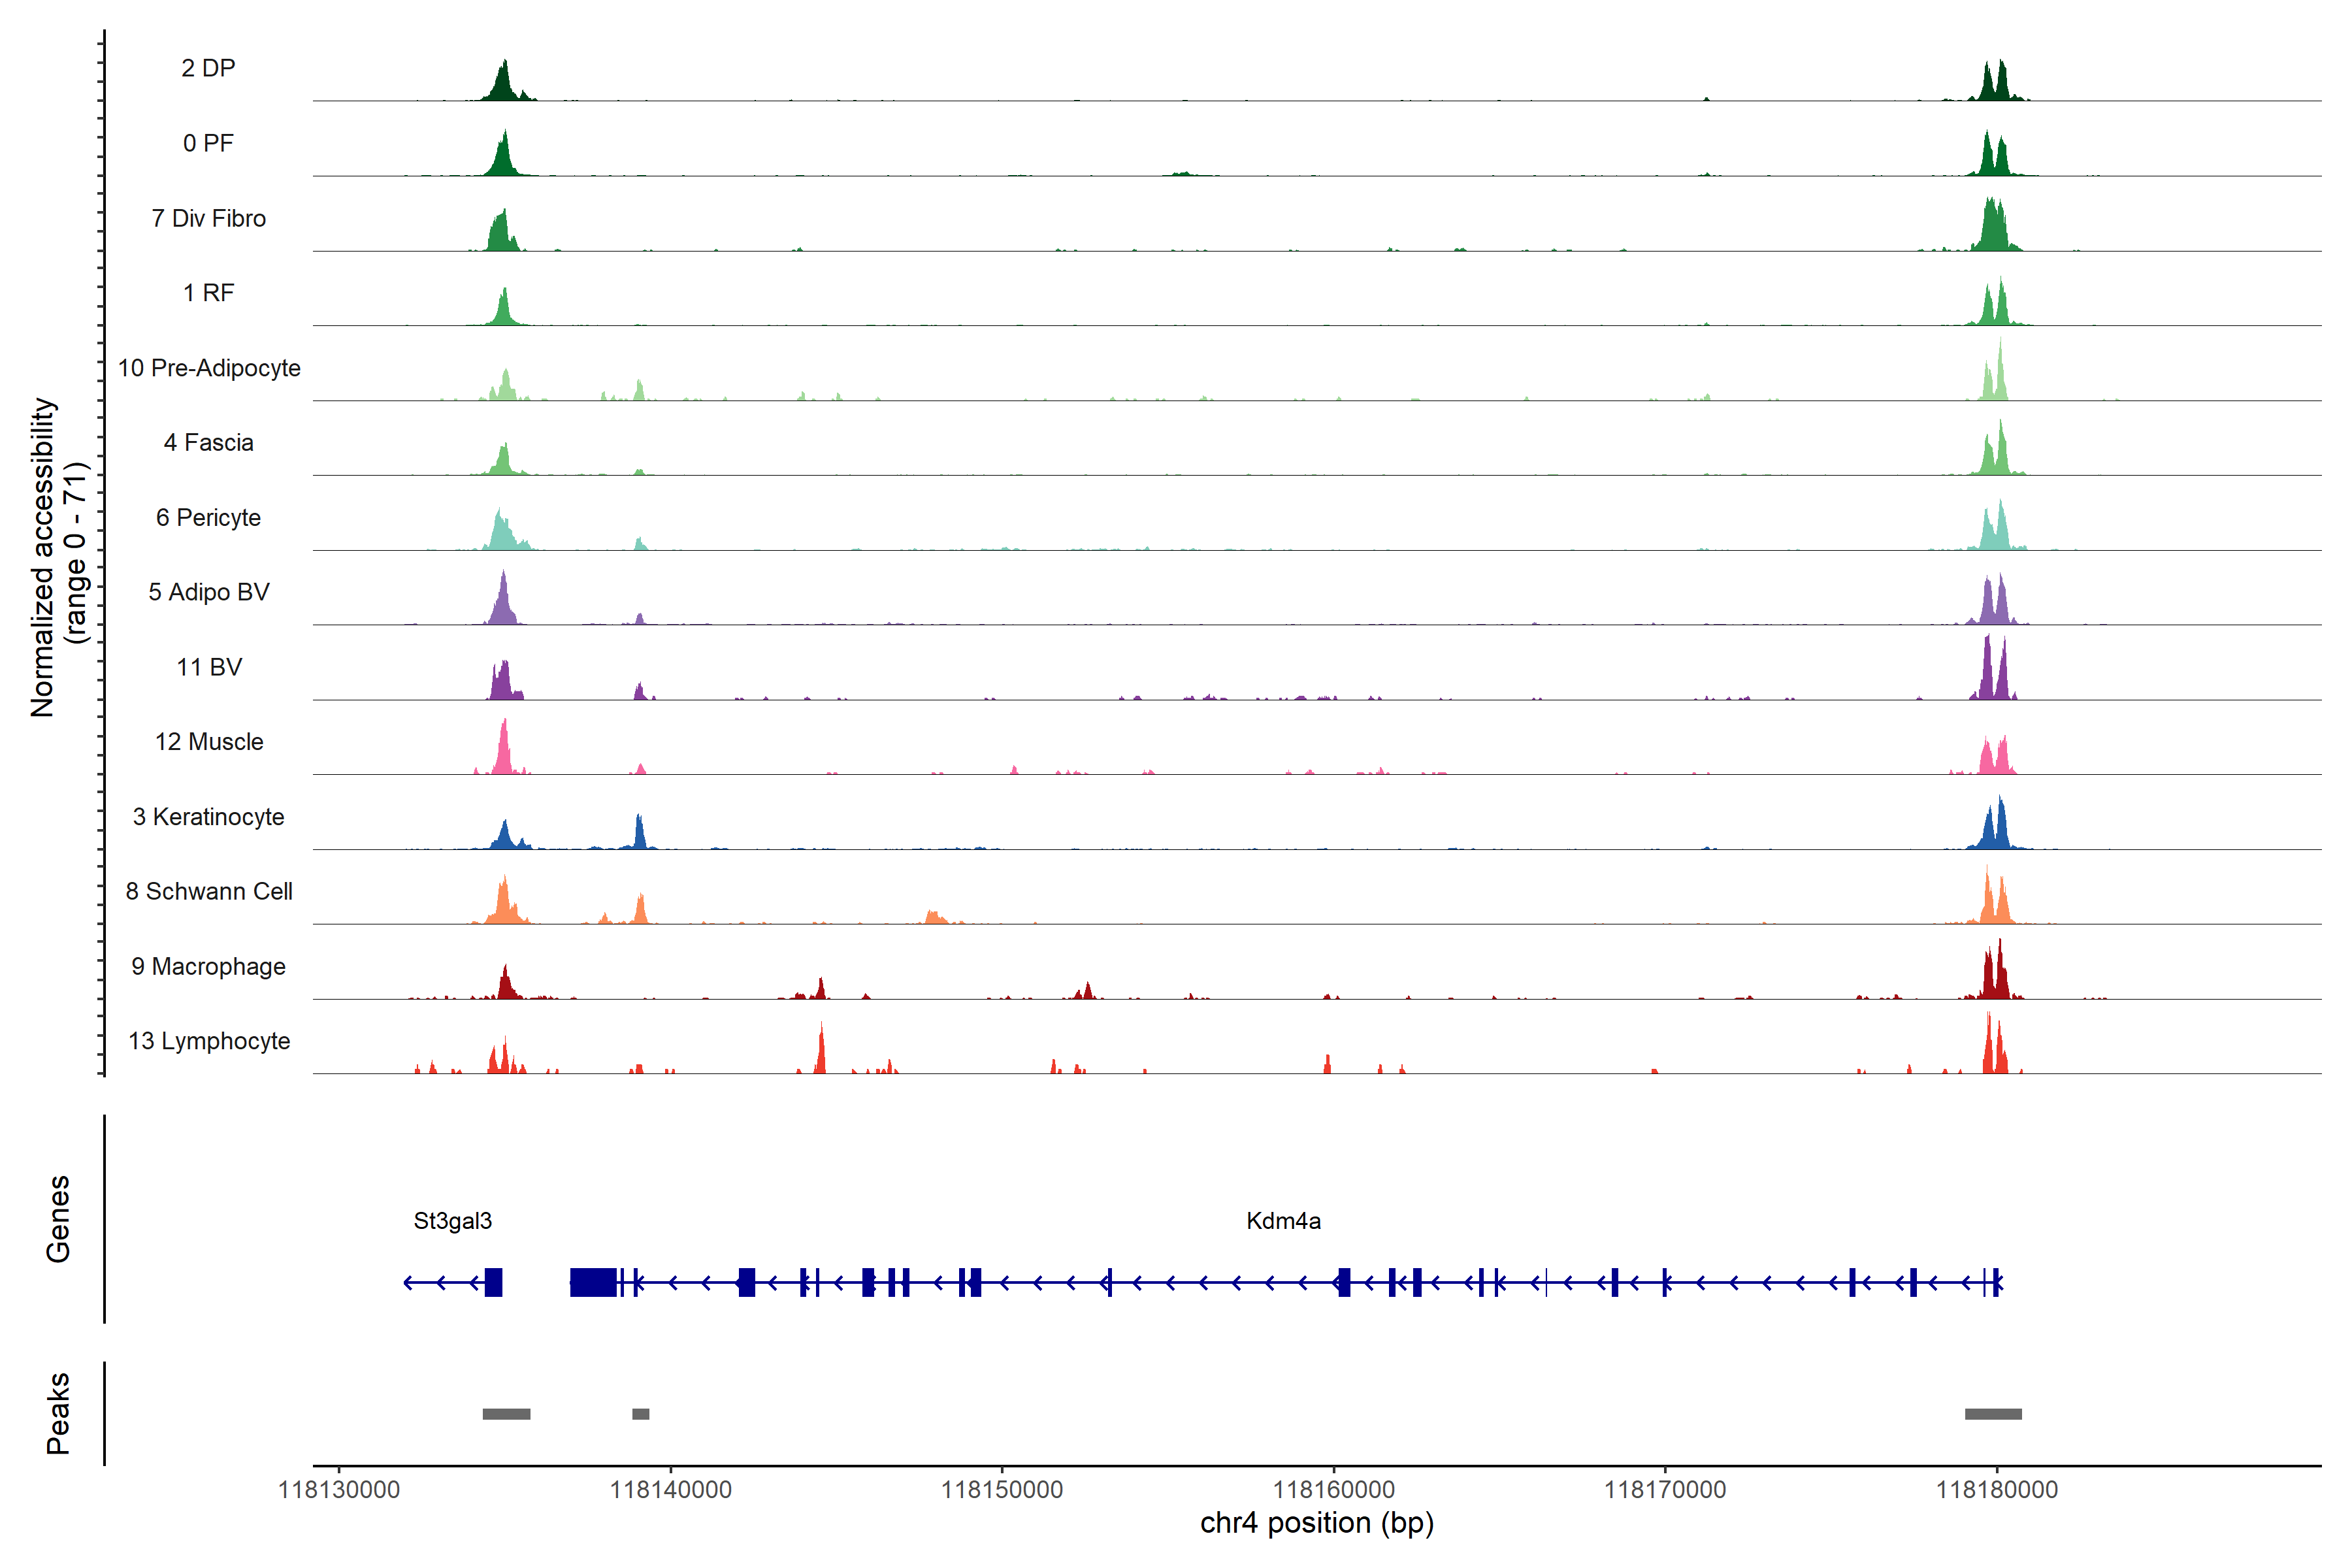Select the St3gal3 gene label
This screenshot has height=1568, width=2352.
[452, 1221]
